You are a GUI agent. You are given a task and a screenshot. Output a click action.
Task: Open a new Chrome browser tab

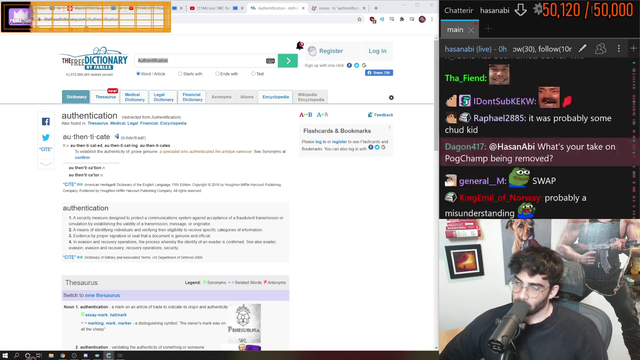376,8
